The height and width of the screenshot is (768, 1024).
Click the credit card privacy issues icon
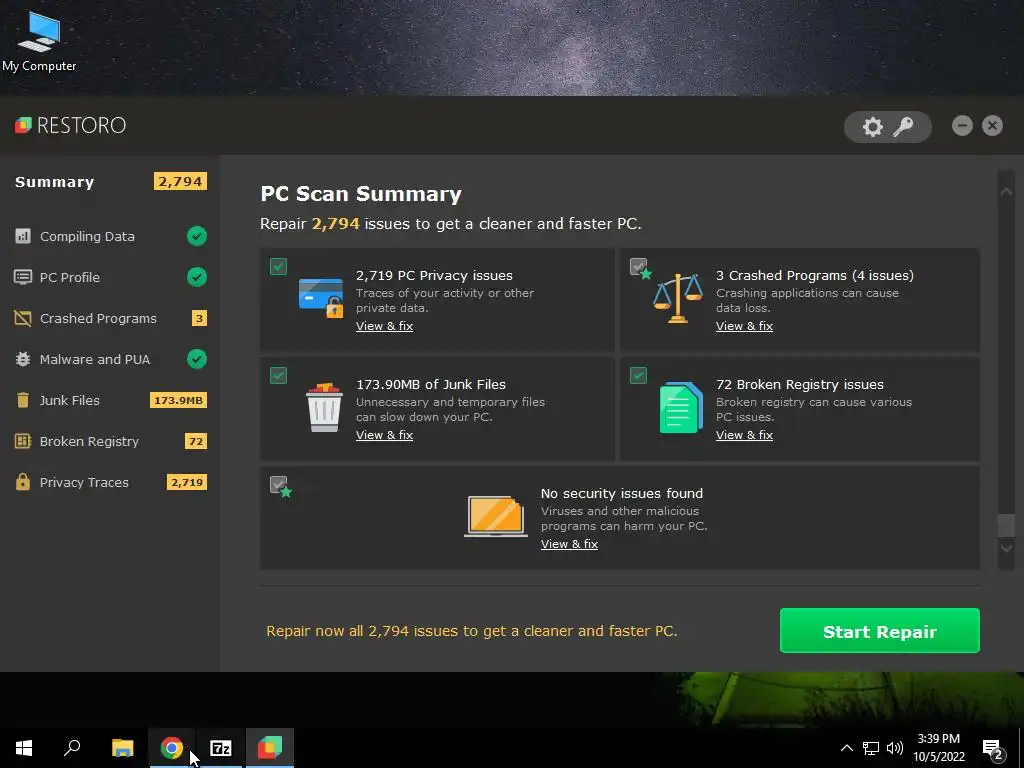point(321,298)
